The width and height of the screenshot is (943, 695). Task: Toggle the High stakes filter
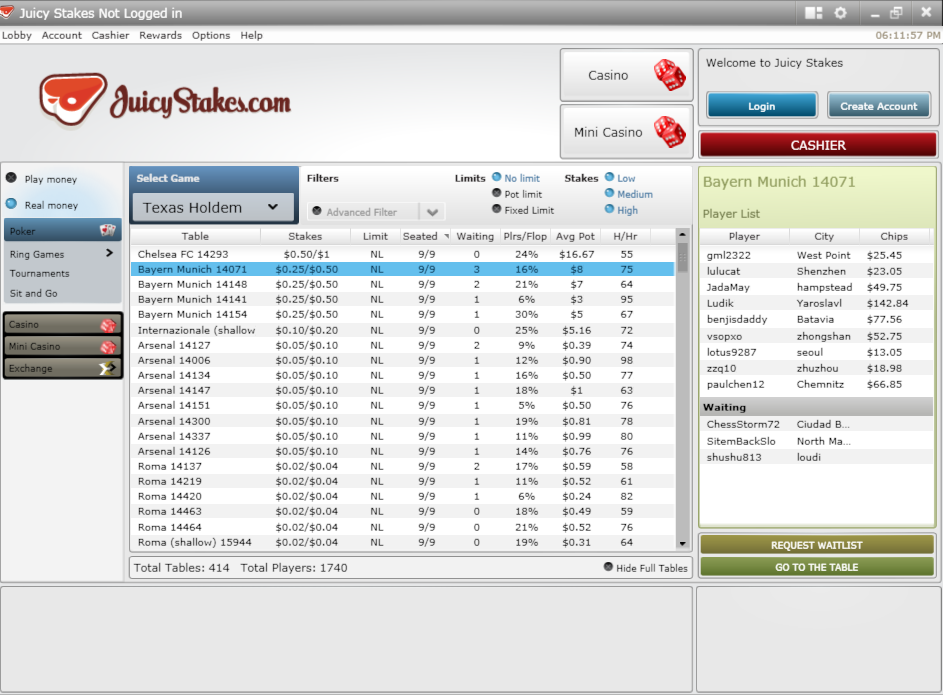coord(609,209)
